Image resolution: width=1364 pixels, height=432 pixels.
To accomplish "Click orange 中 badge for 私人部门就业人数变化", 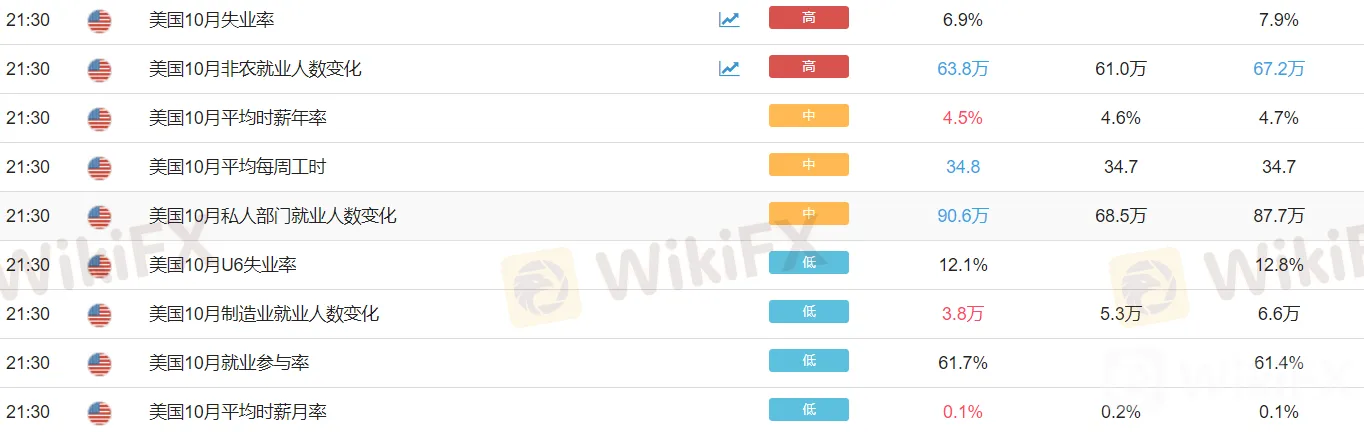I will pyautogui.click(x=809, y=214).
